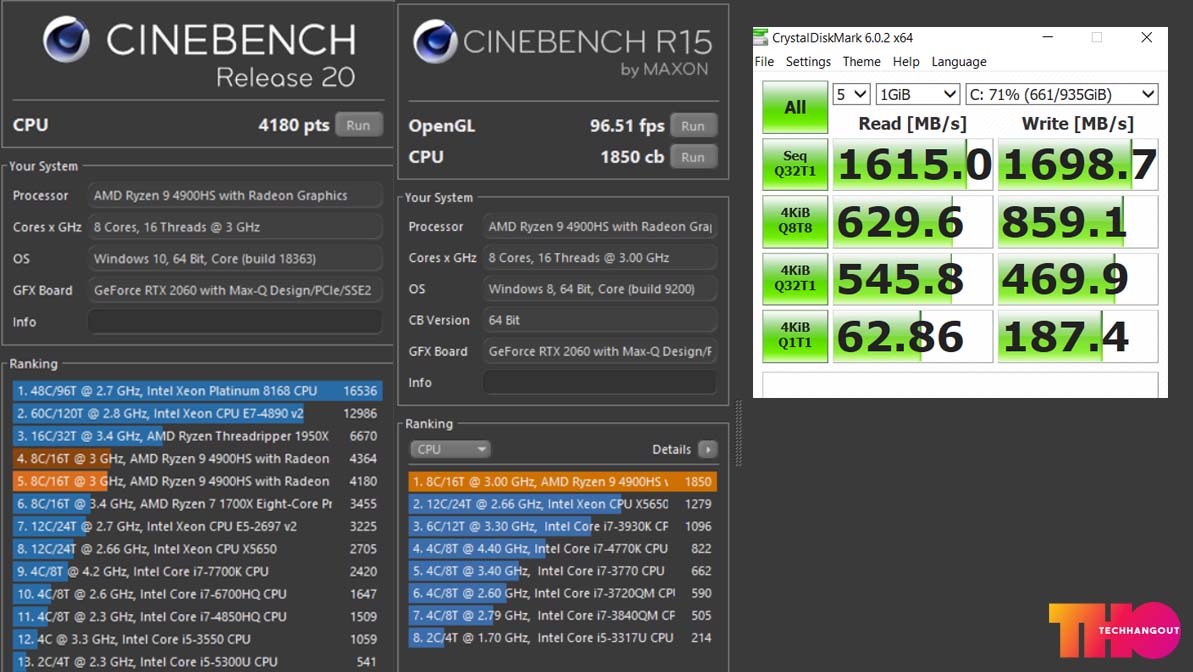Select the 4KiB Q32T1 read value 545.8
This screenshot has height=672, width=1193.
[x=913, y=279]
